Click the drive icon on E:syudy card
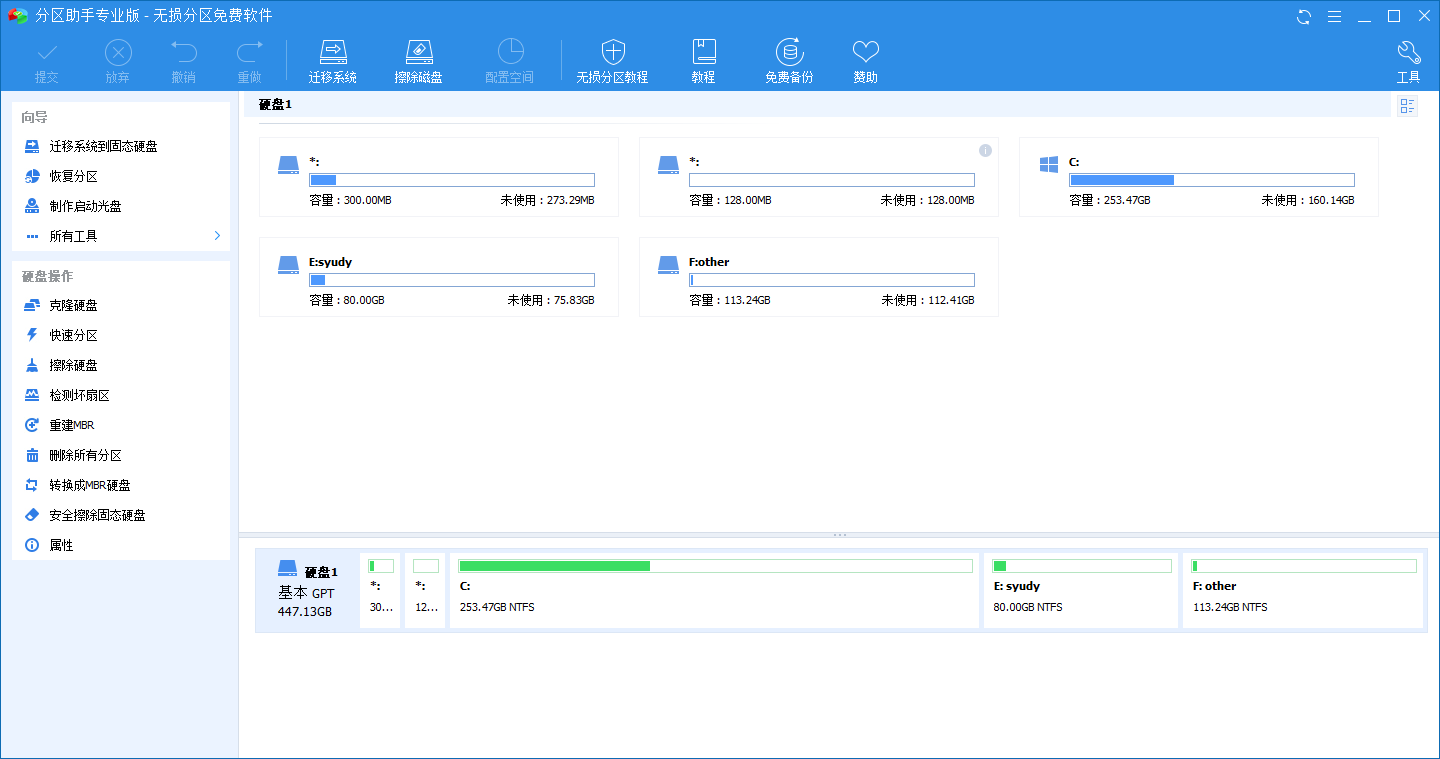The image size is (1440, 759). 289,265
